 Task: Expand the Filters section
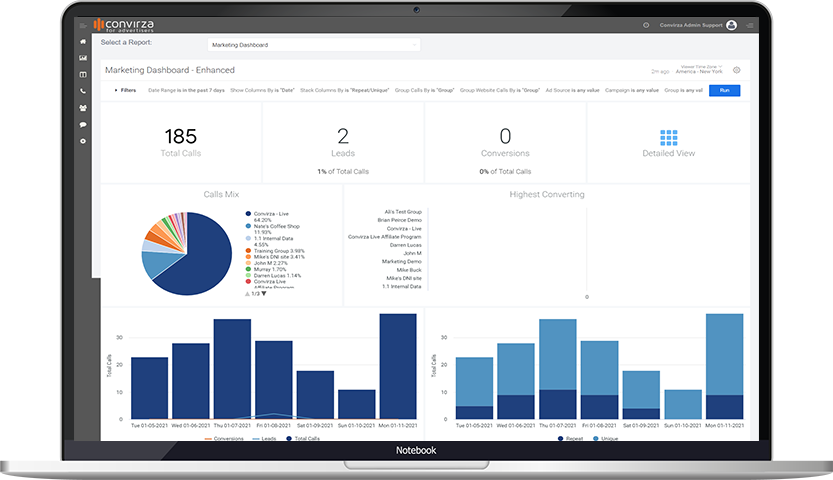pos(127,90)
